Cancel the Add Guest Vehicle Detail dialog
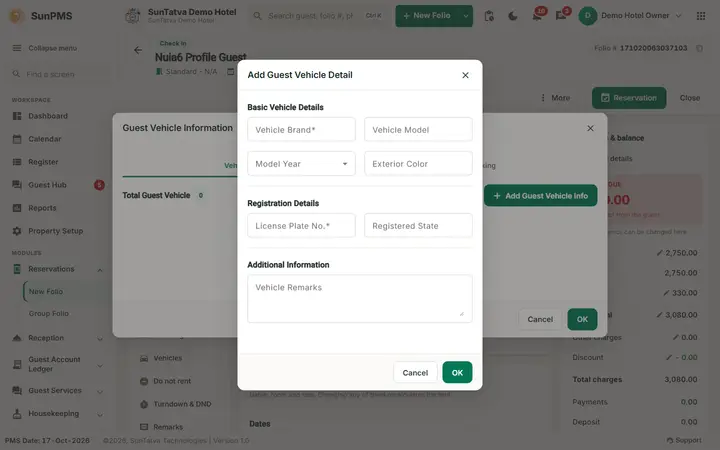720x450 pixels. coord(415,372)
